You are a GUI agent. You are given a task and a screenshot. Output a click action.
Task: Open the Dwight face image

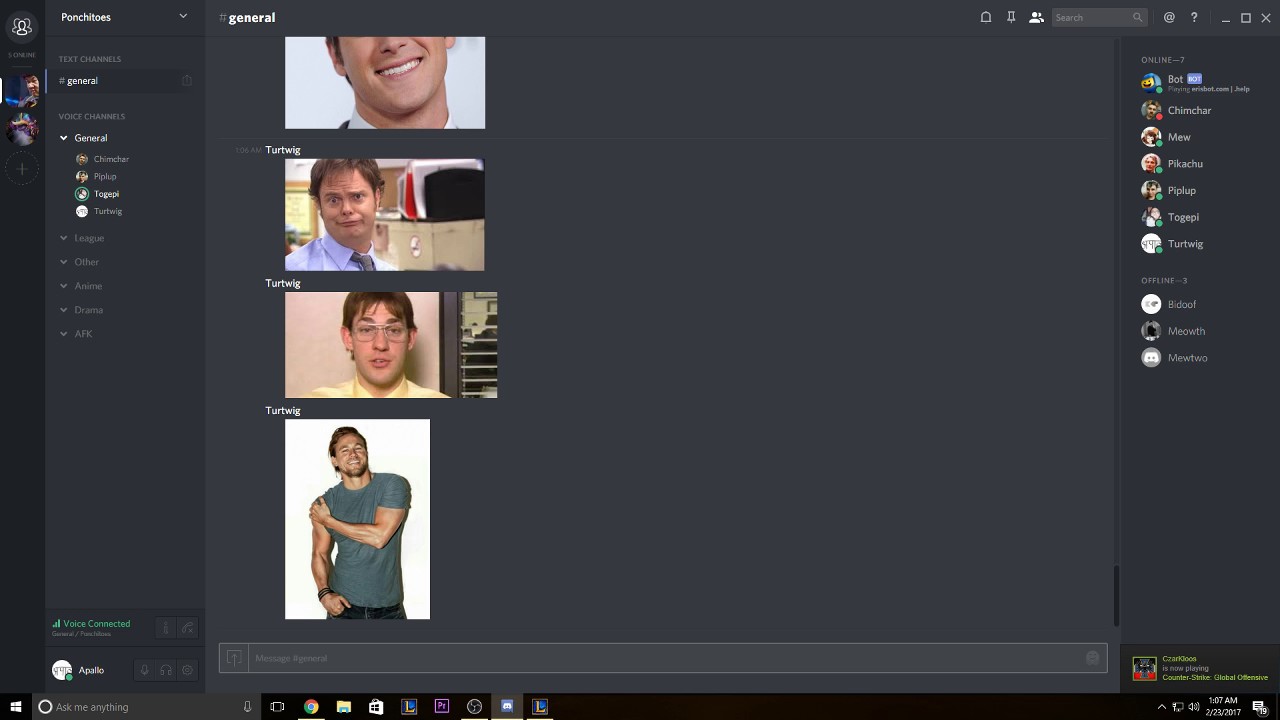click(x=384, y=215)
